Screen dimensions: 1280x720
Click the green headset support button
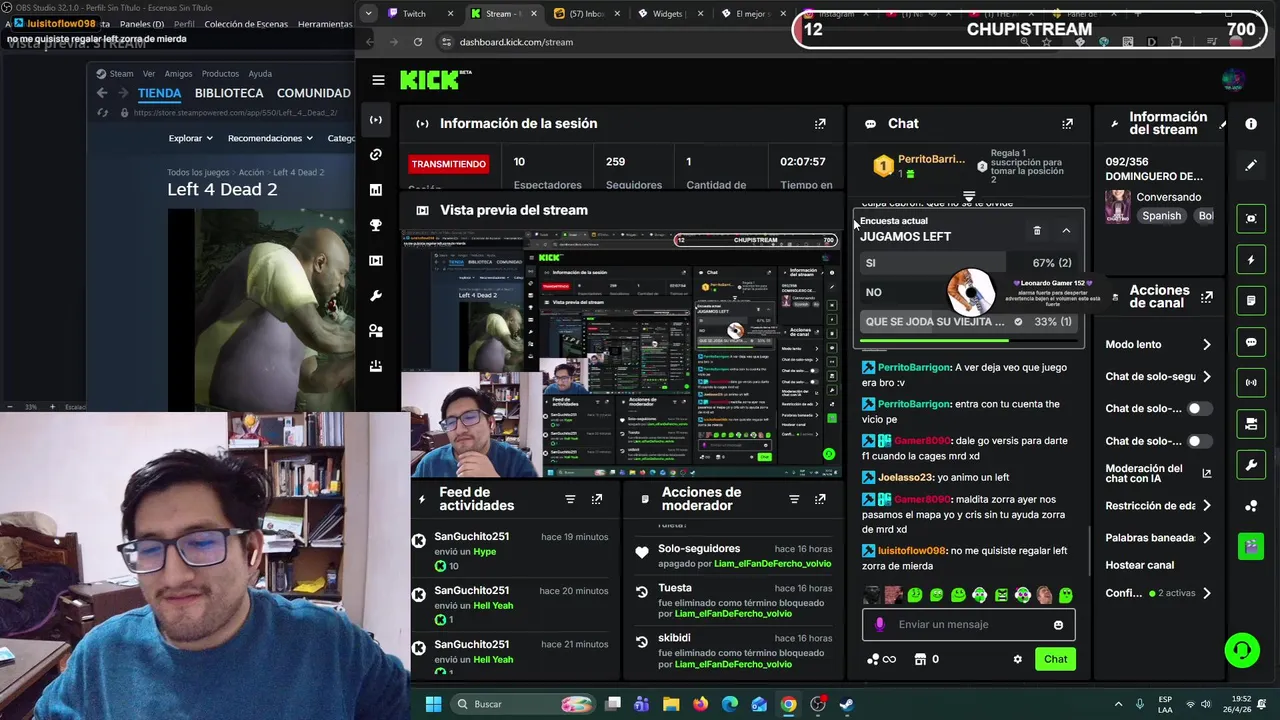point(1242,651)
